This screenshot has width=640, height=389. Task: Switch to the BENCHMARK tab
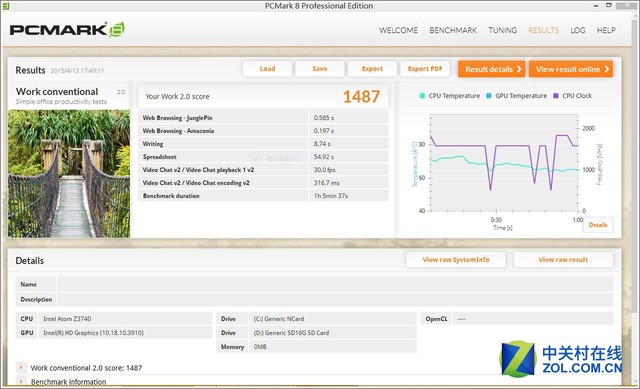pyautogui.click(x=453, y=30)
